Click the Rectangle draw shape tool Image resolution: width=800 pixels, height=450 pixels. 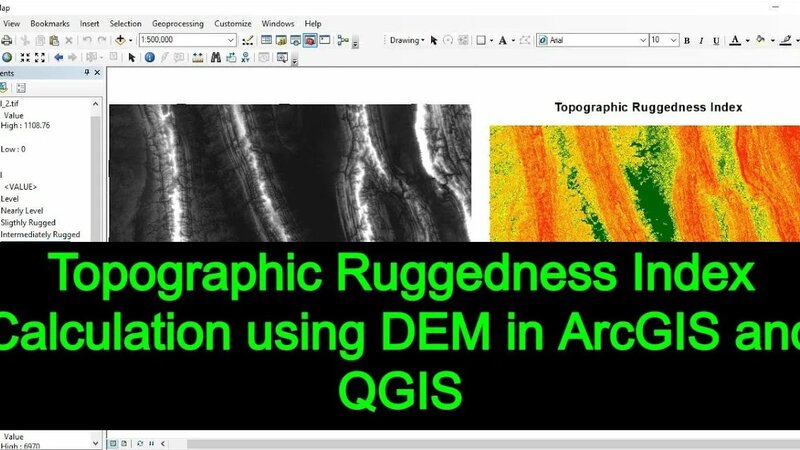pyautogui.click(x=481, y=40)
